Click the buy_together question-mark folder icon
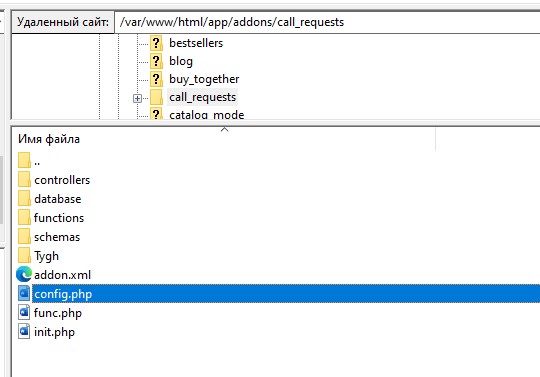Viewport: 540px width, 377px height. coord(156,79)
